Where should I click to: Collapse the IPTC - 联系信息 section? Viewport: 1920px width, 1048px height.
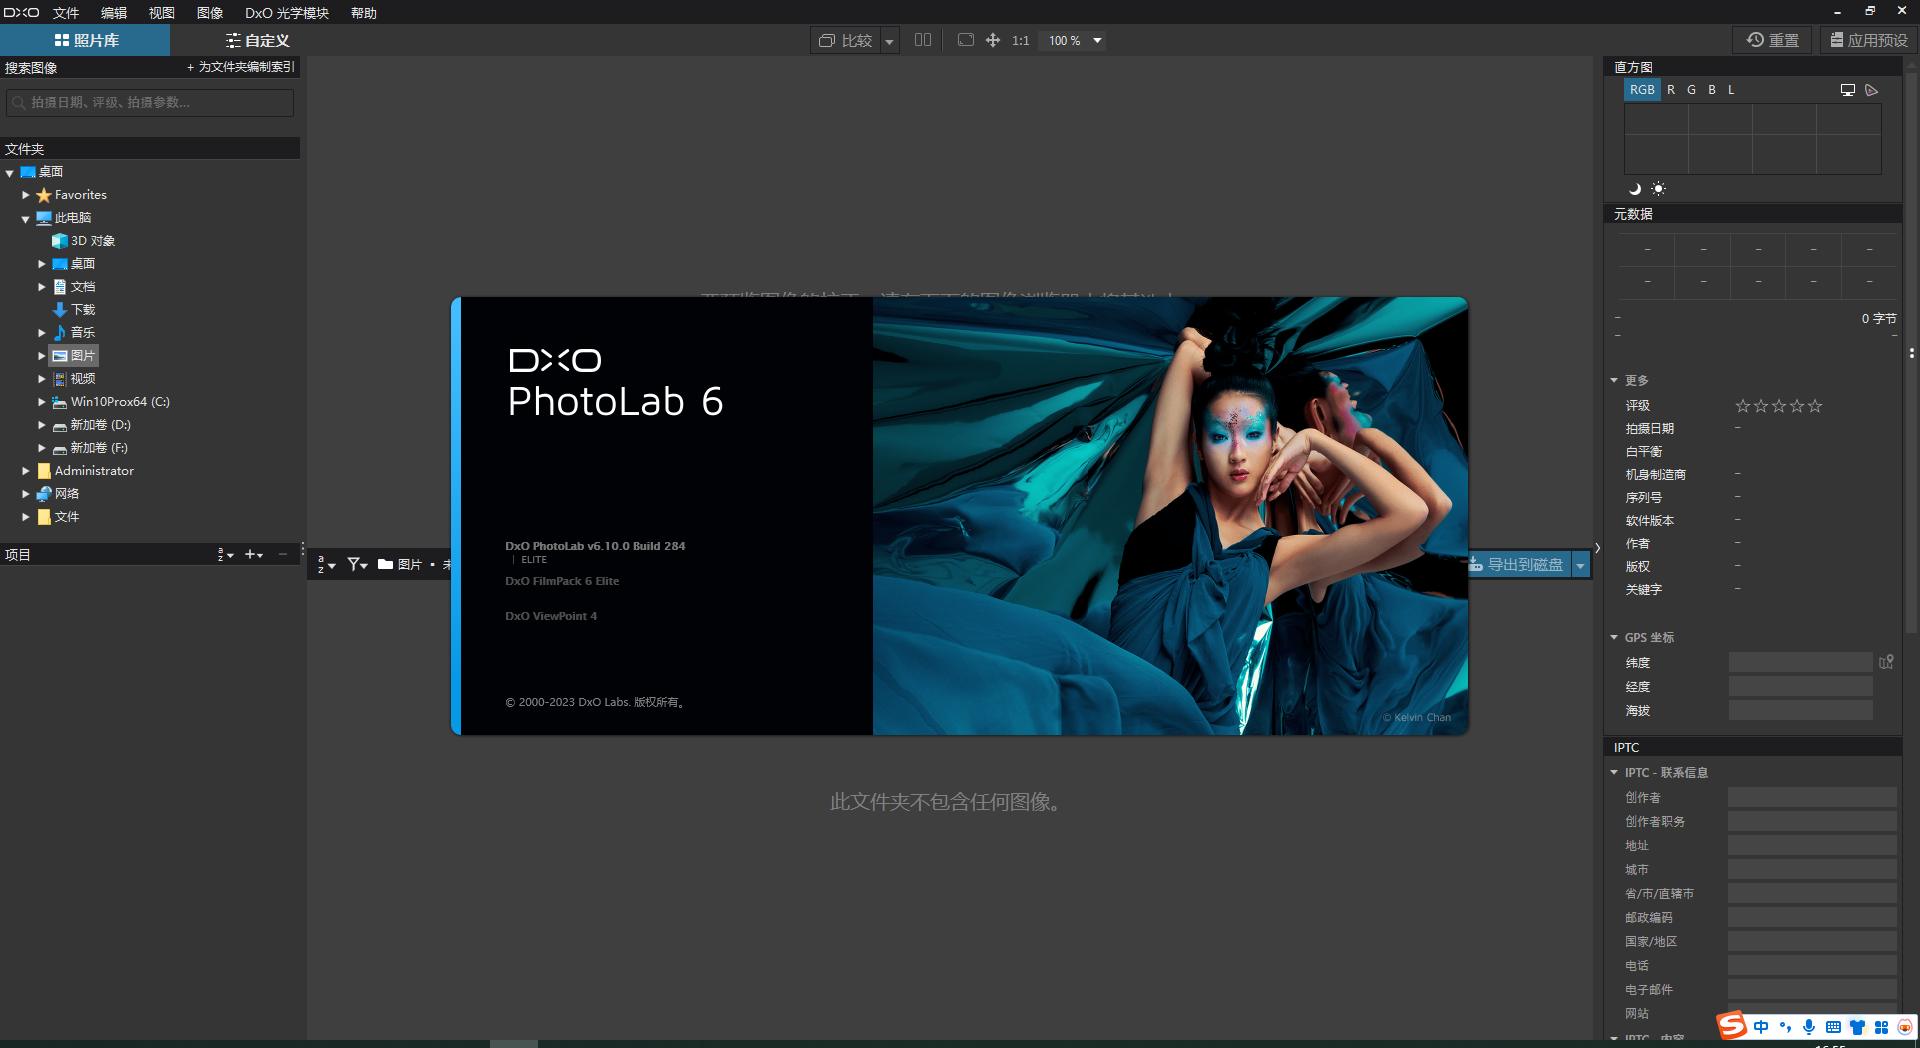(x=1614, y=772)
